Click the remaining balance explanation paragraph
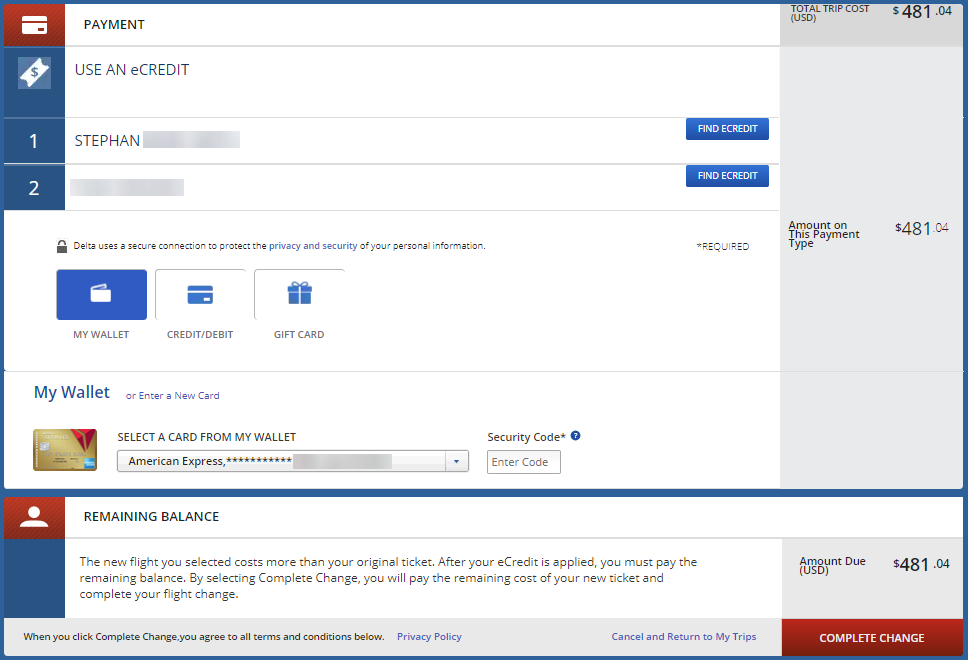968x660 pixels. [x=388, y=578]
